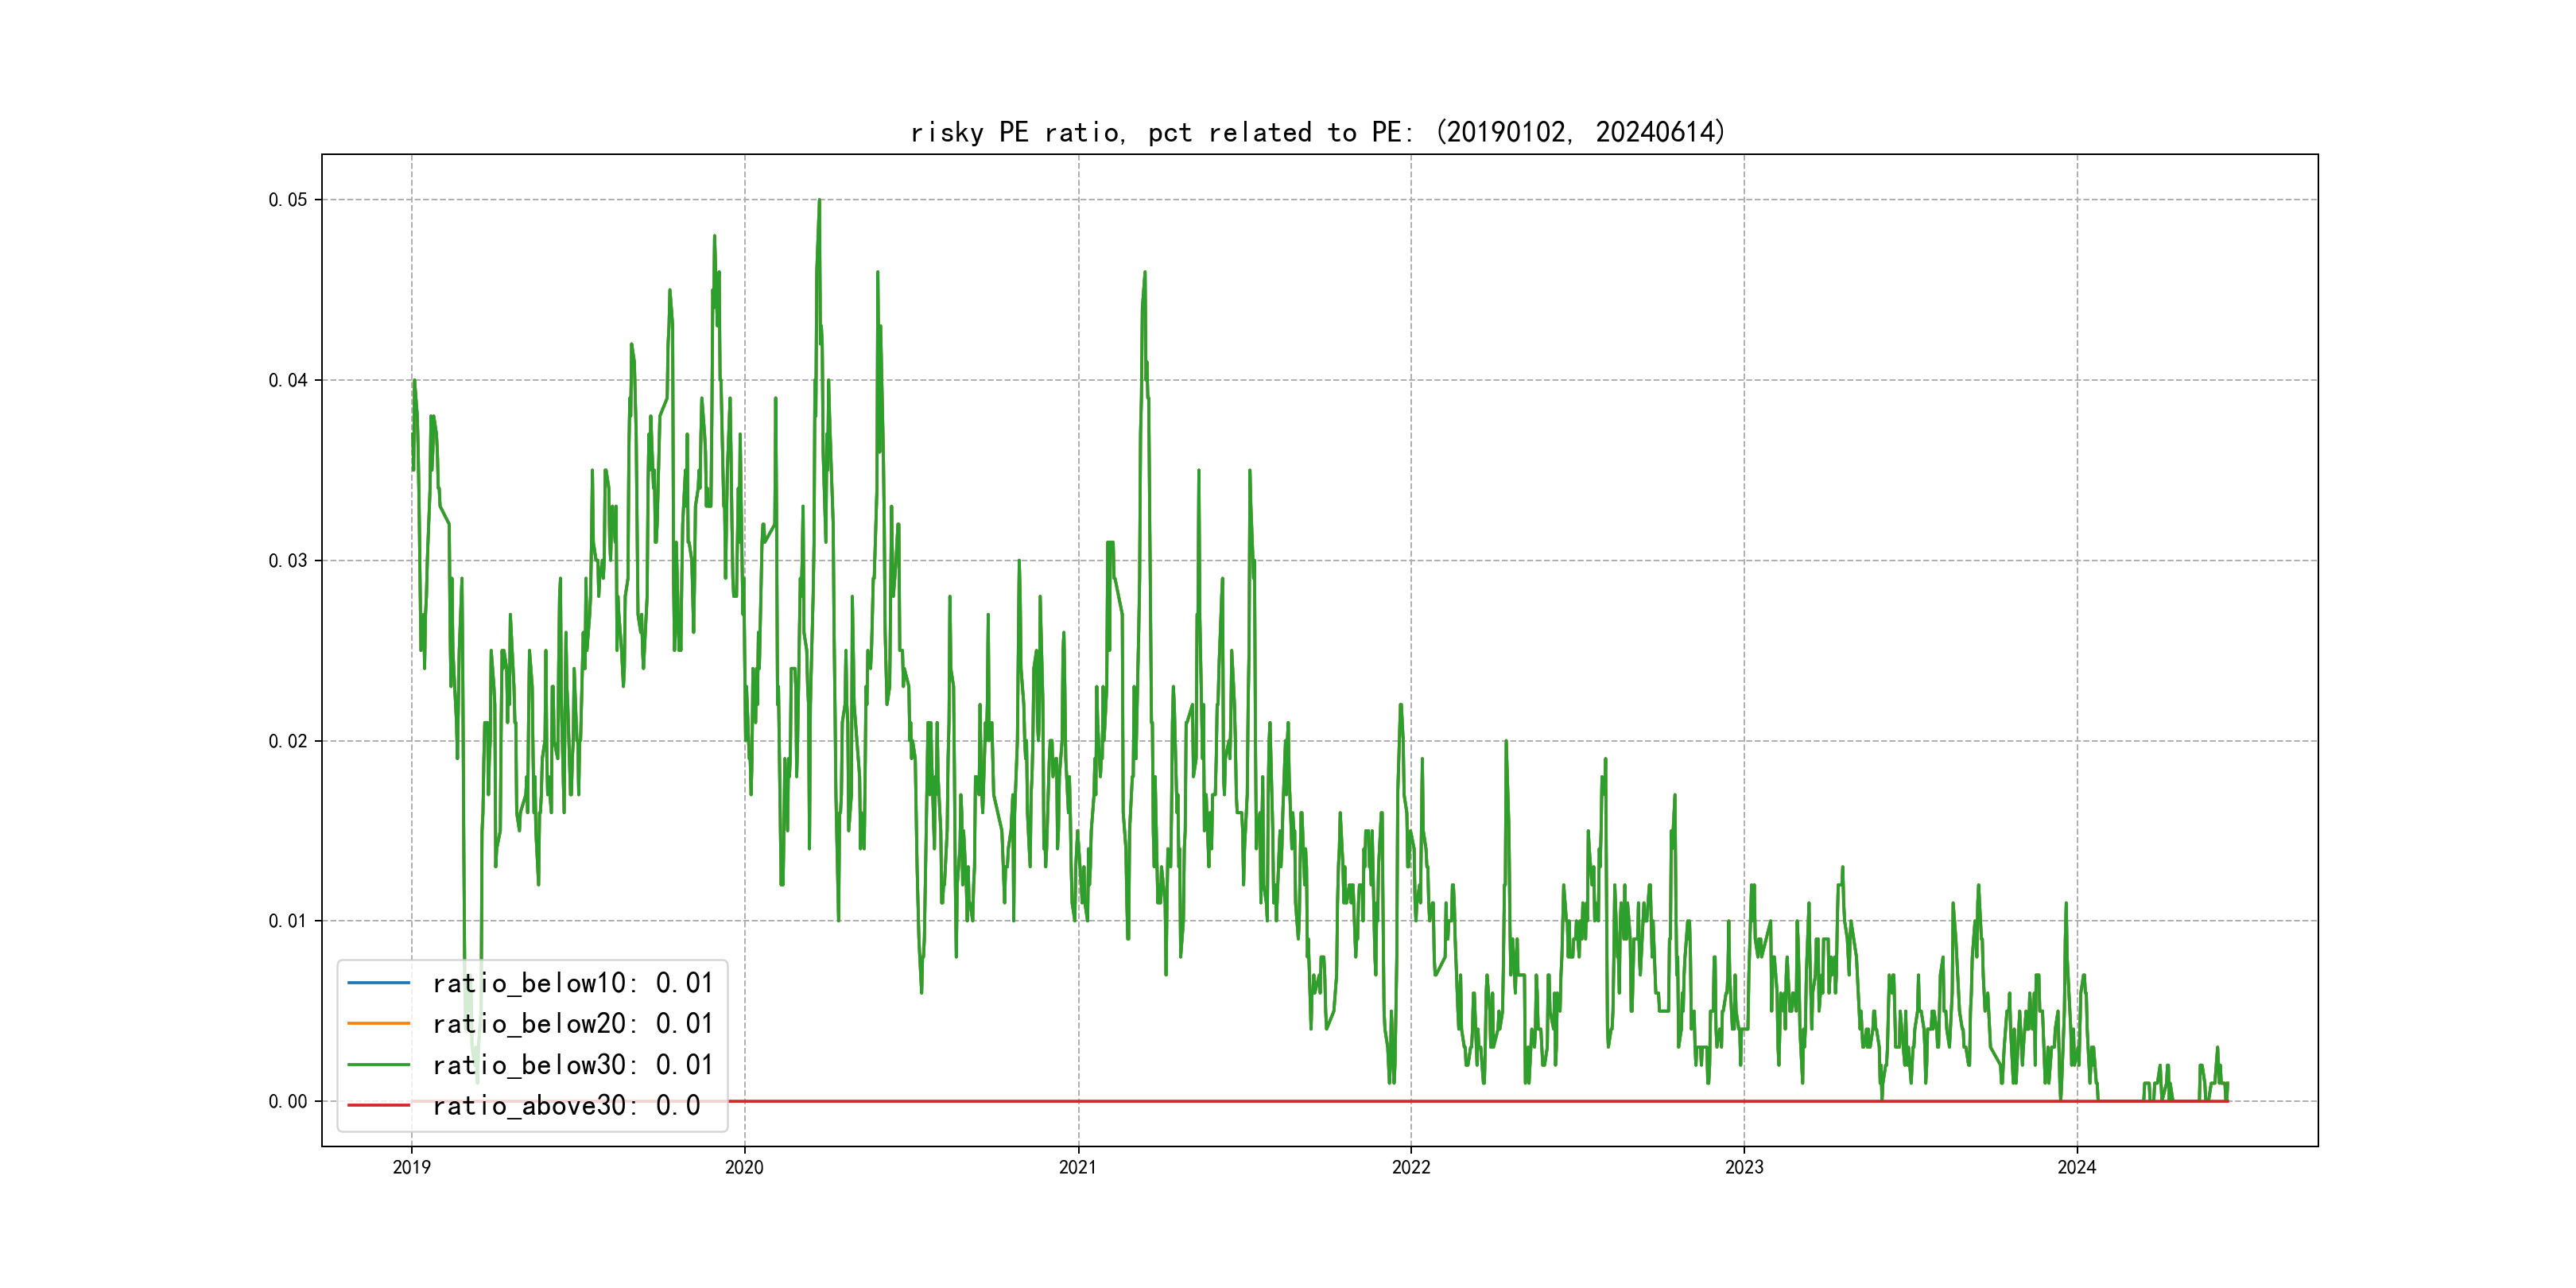Click the 2024 x-axis tick label
The image size is (2576, 1288).
pos(2076,1167)
